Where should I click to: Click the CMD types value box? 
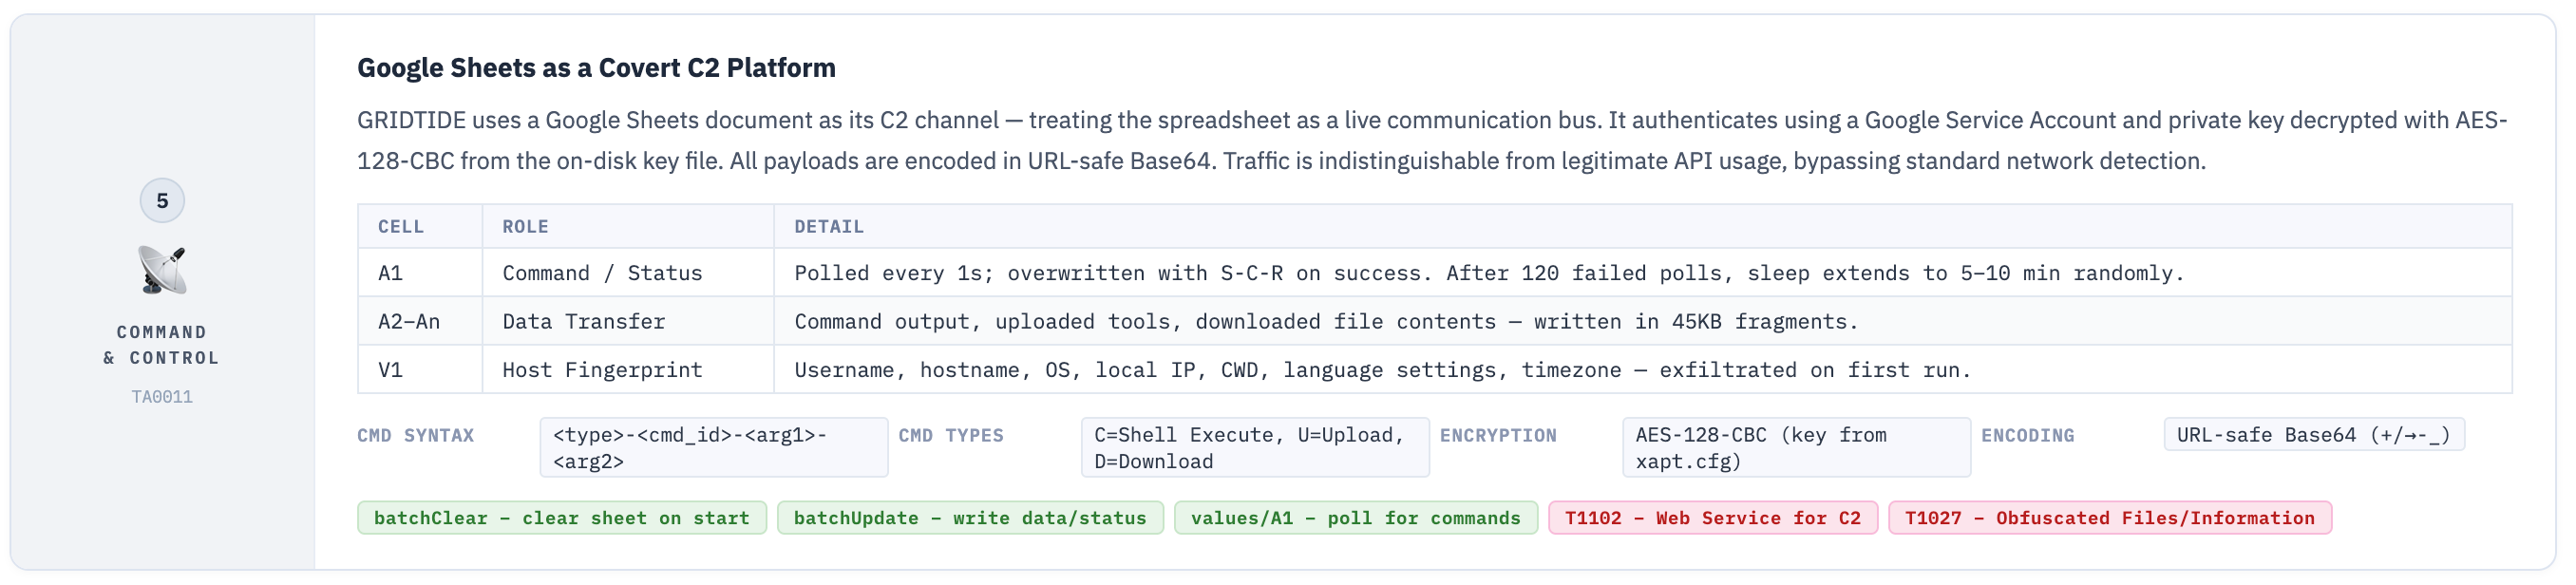1254,448
